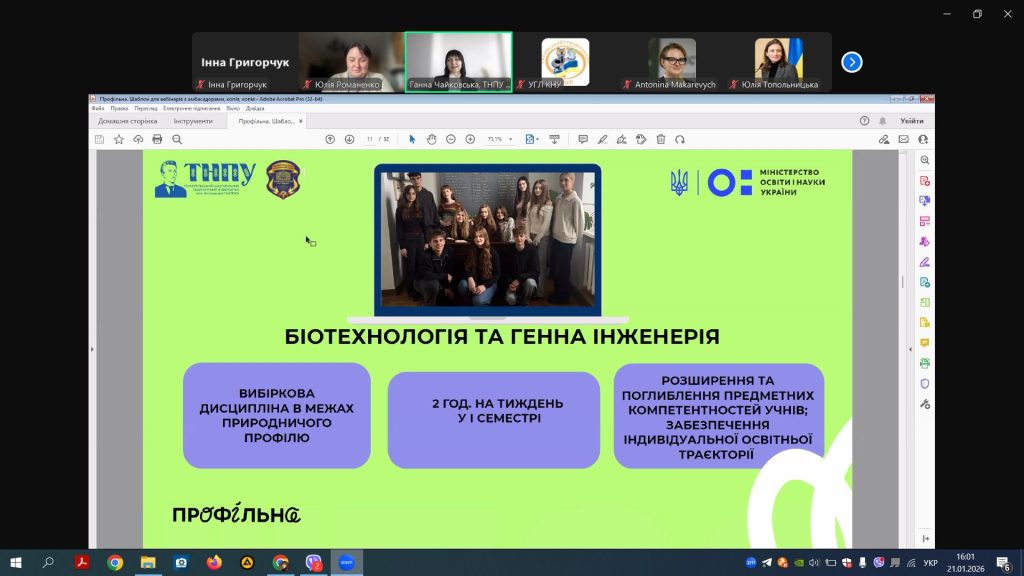Click the page number input field
The height and width of the screenshot is (576, 1024).
pos(370,139)
